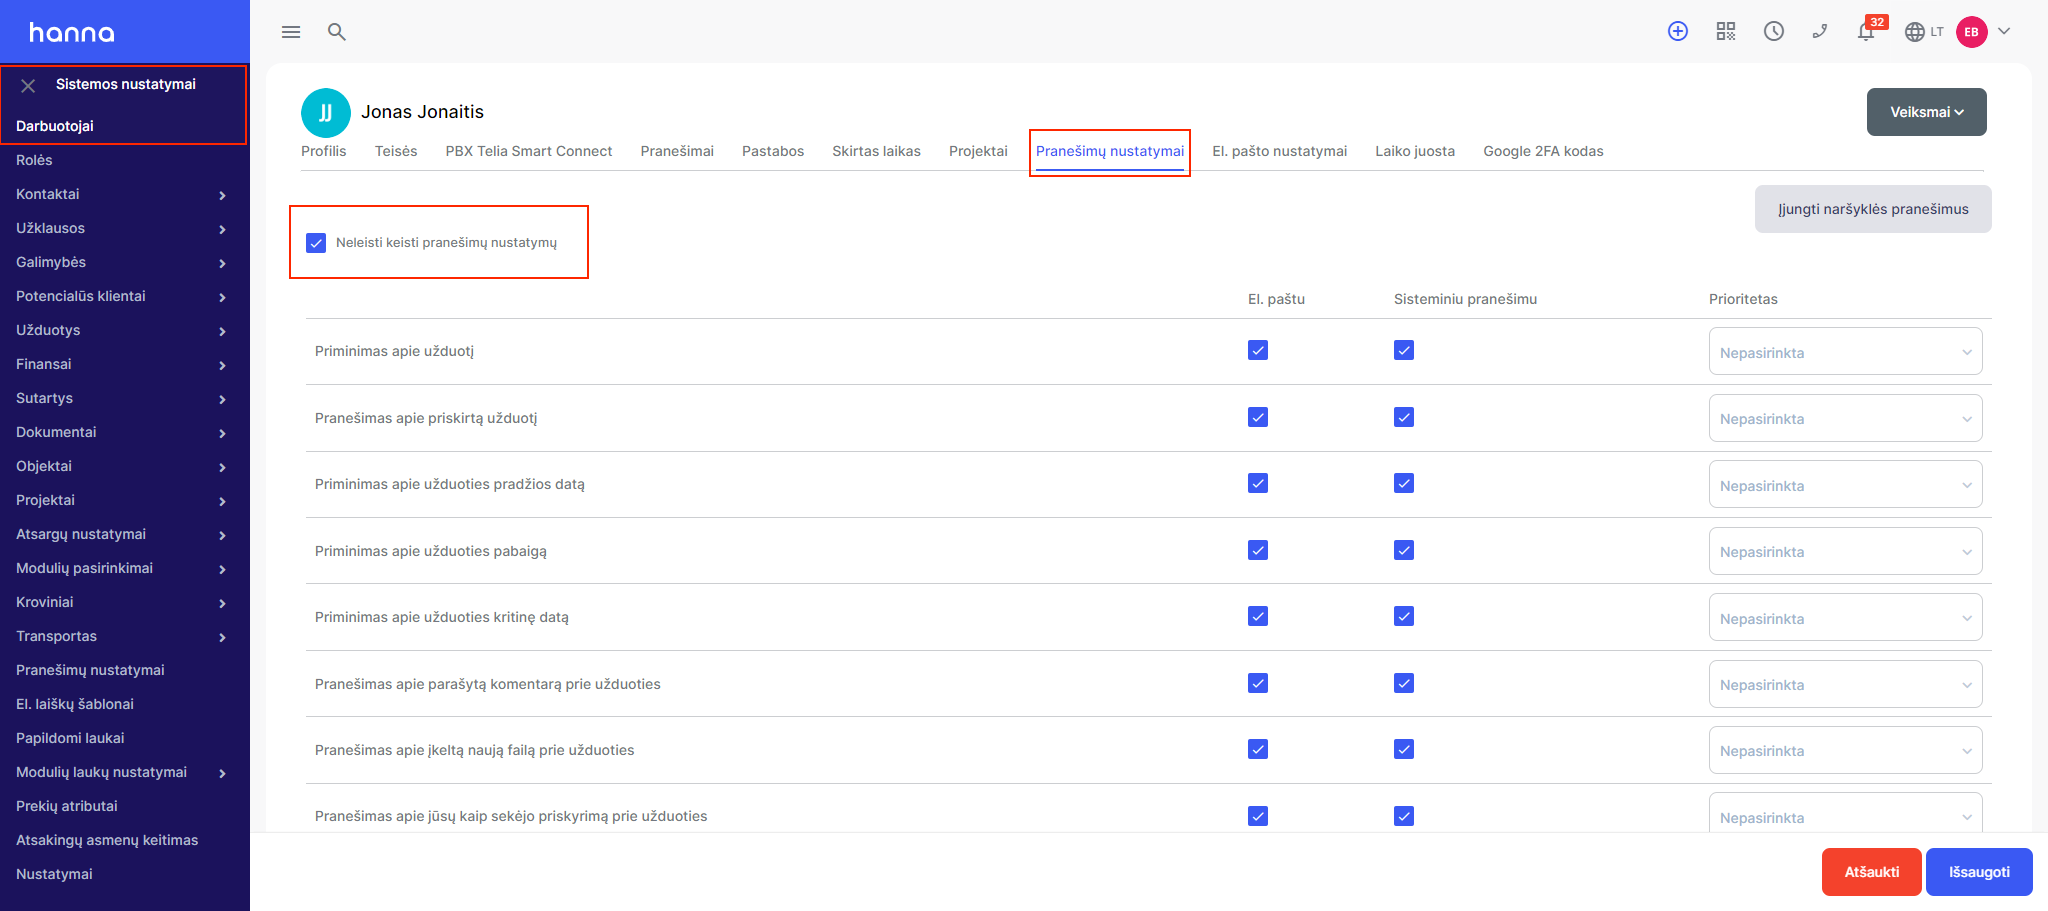Viewport: 2048px width, 911px height.
Task: Open Prioritetas dropdown for parašytą komentarą row
Action: [x=1845, y=684]
